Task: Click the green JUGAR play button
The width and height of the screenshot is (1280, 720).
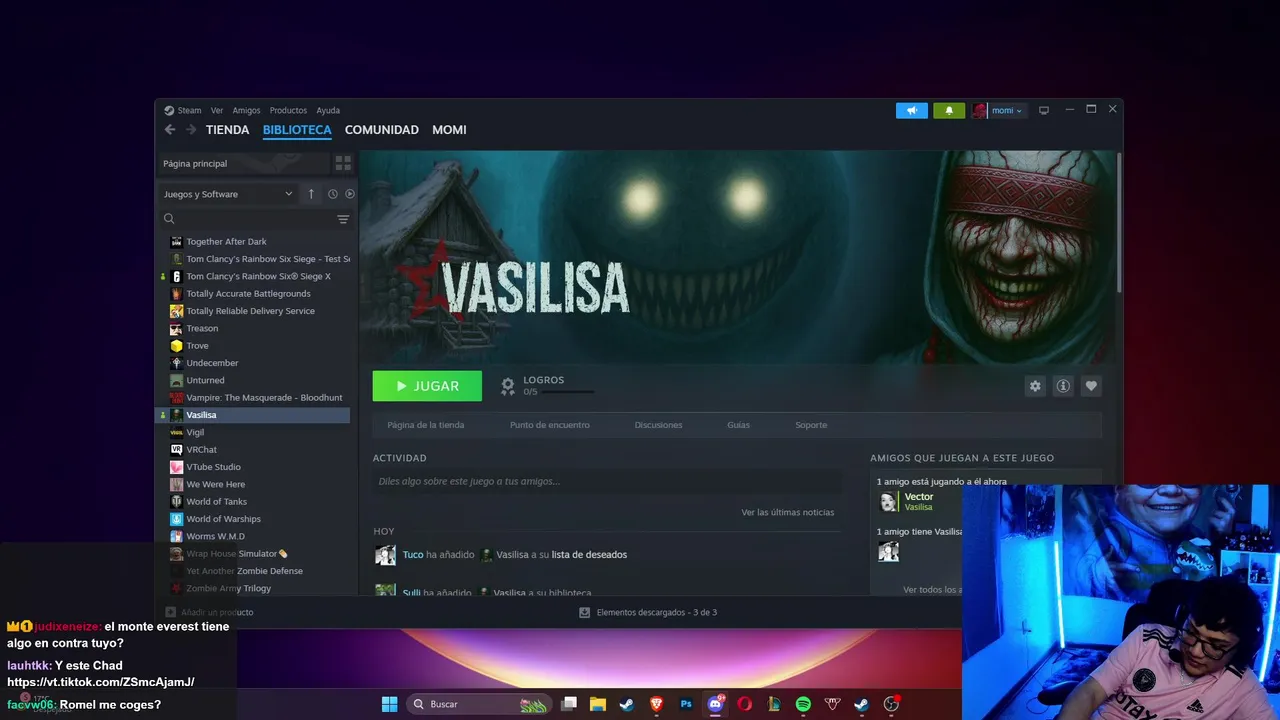Action: pyautogui.click(x=427, y=386)
